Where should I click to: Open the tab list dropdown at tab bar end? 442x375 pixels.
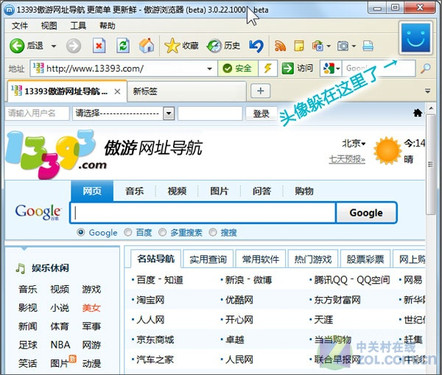click(428, 91)
